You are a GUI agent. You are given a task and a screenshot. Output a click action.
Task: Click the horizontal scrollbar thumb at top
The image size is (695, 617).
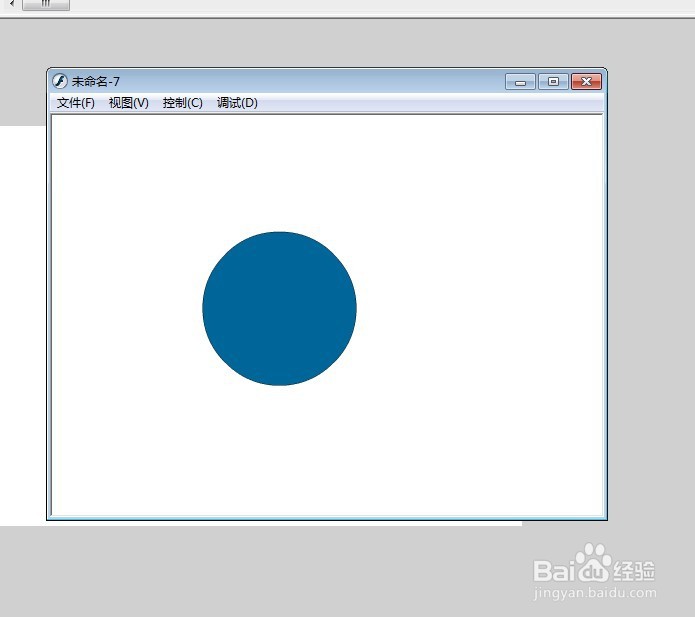(x=46, y=4)
